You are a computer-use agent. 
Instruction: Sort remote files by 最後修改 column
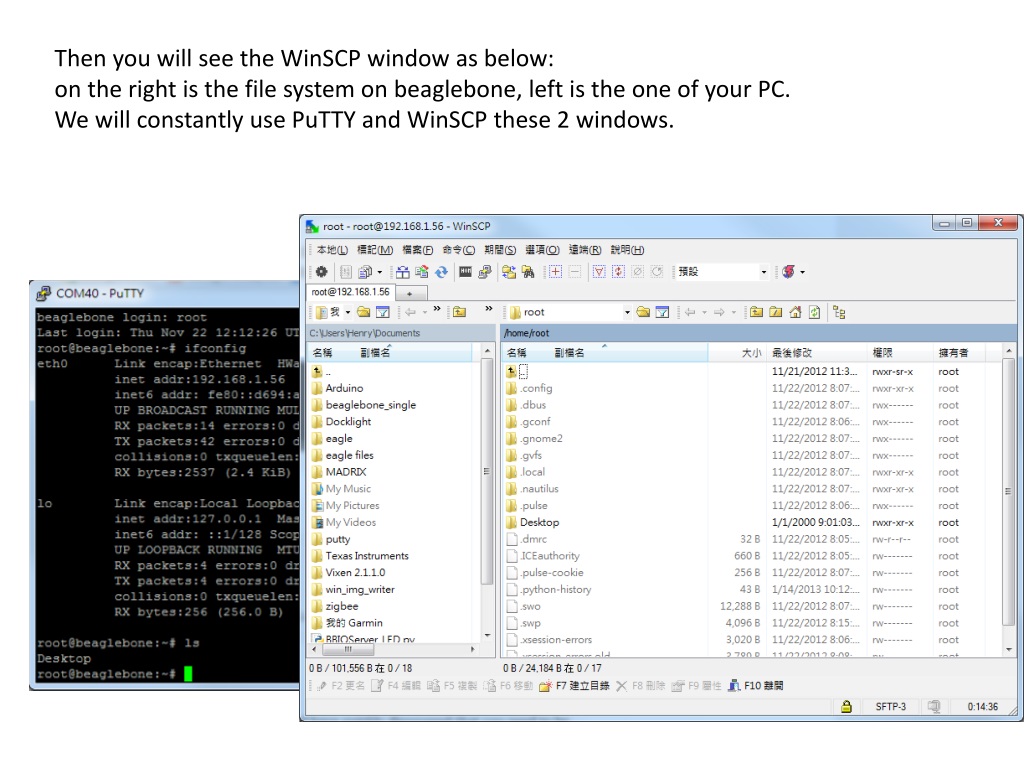pyautogui.click(x=817, y=353)
